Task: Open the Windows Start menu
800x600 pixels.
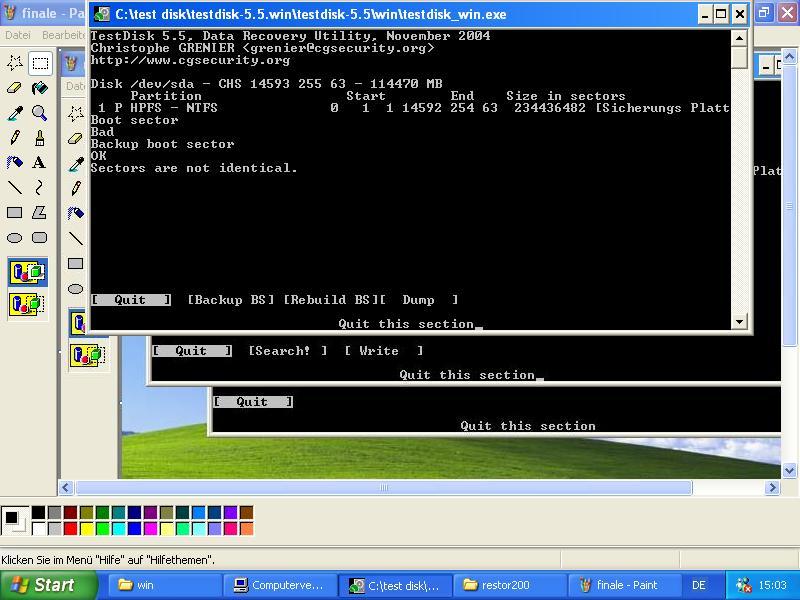Action: [48, 585]
